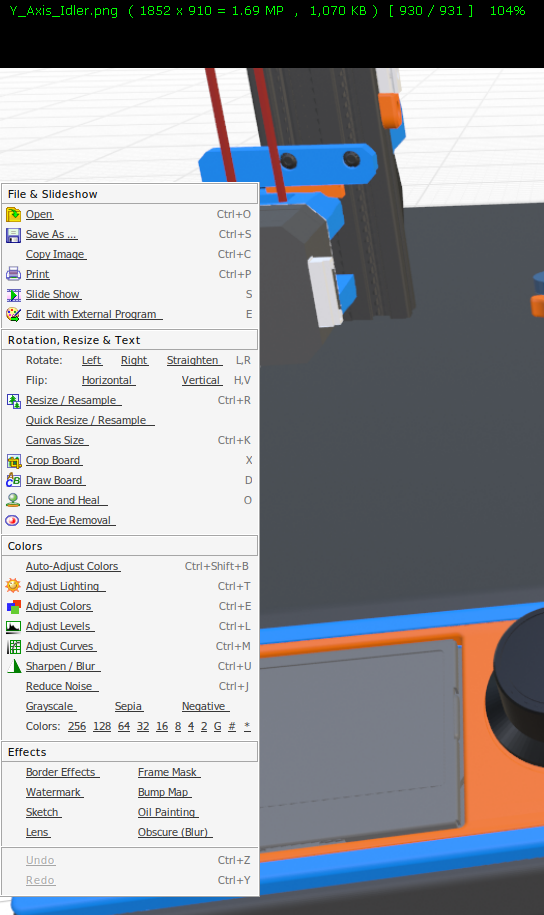The image size is (544, 915).
Task: Click the Red-Eye Removal icon
Action: (x=13, y=521)
